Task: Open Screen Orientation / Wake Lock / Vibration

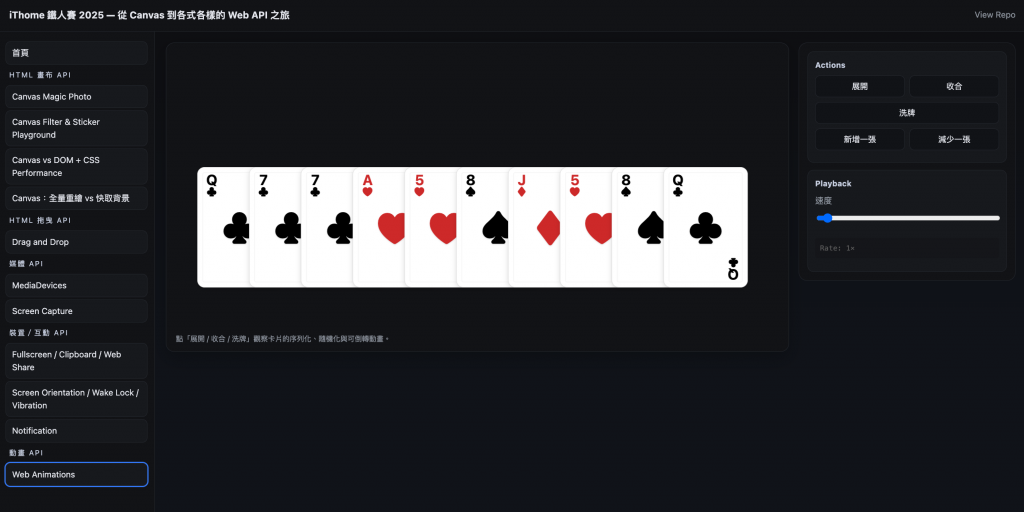Action: point(76,399)
